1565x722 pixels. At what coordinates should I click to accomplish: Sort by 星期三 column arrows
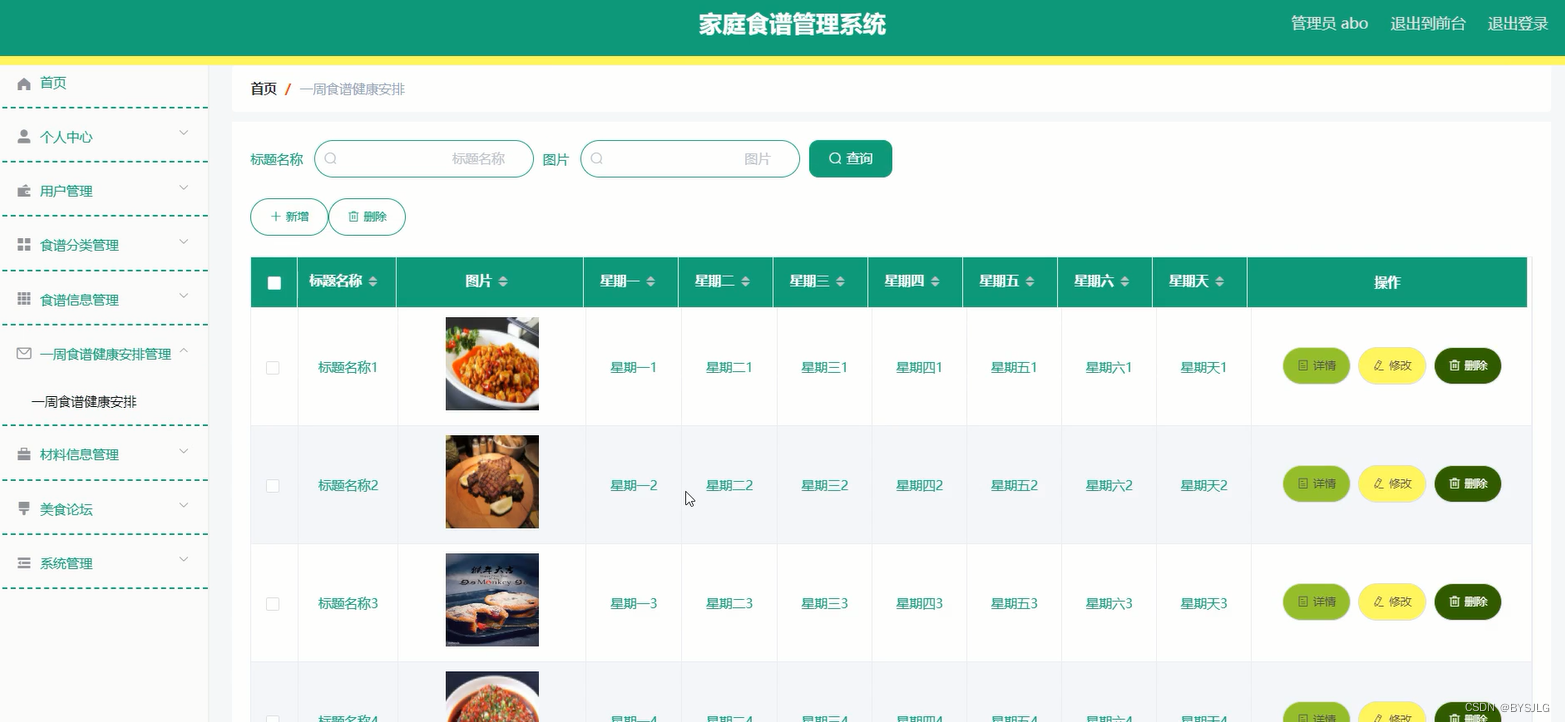[x=840, y=282]
